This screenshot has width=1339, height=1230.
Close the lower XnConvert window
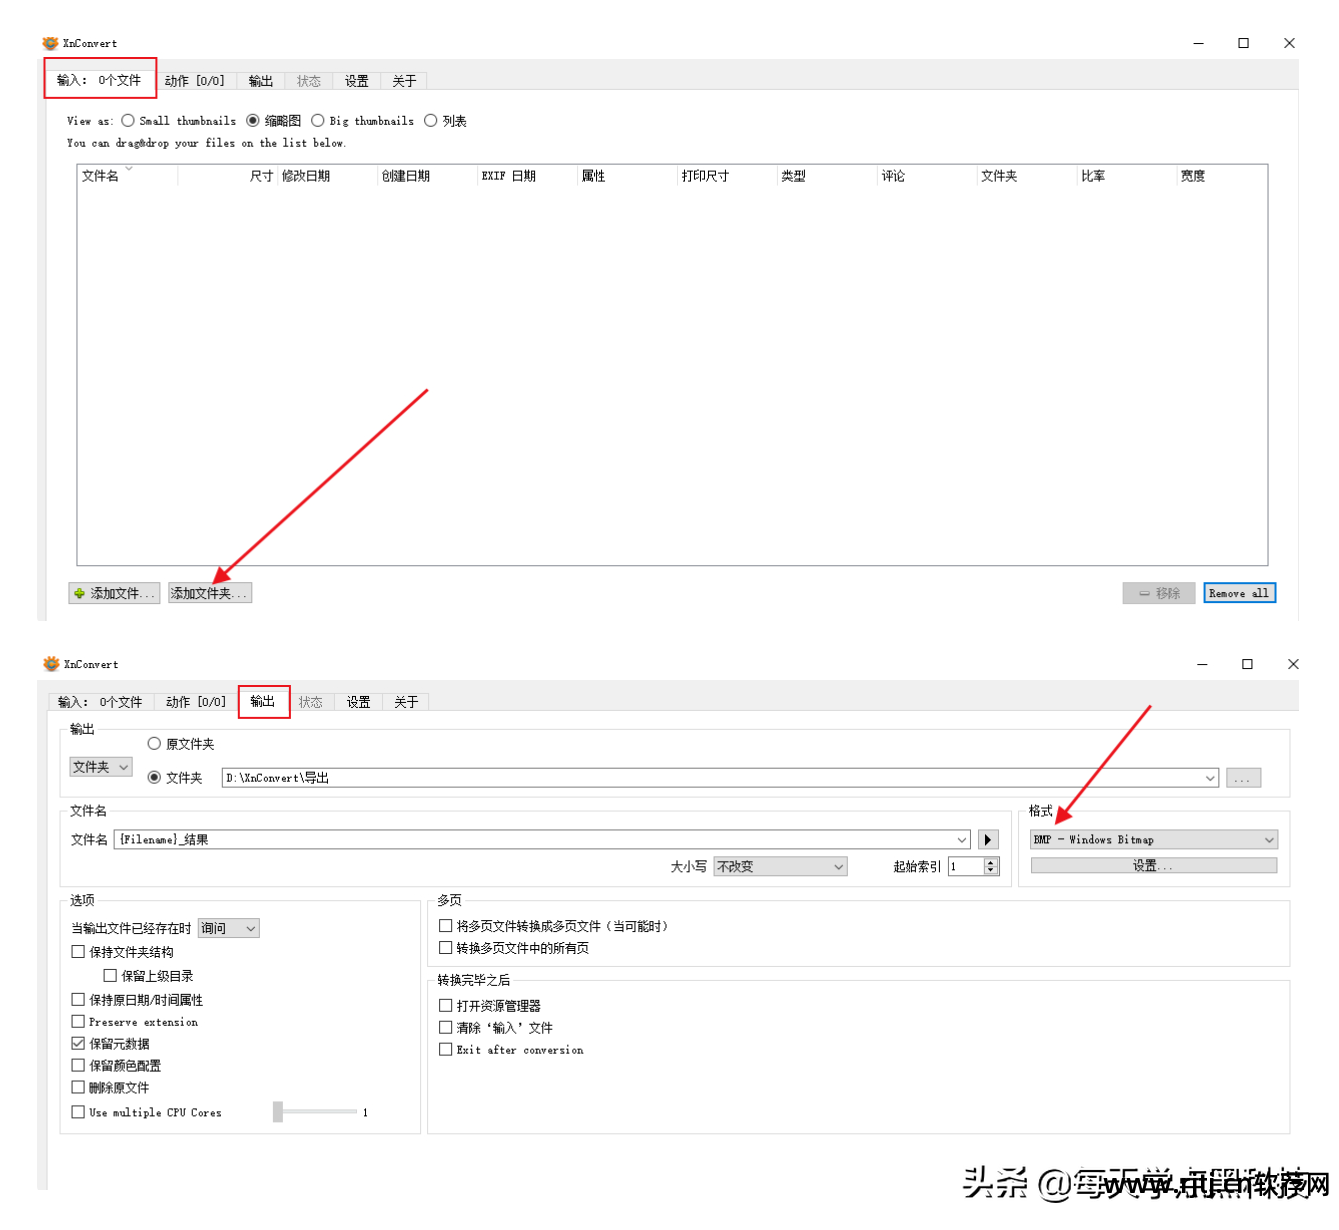(1293, 664)
